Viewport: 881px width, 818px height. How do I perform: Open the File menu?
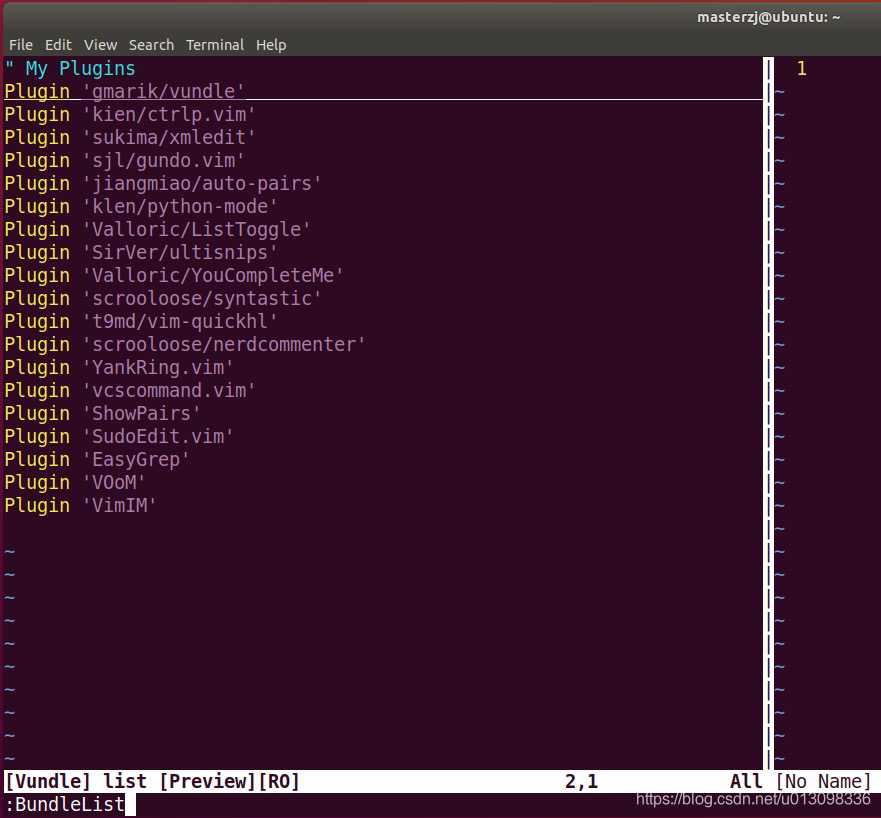pyautogui.click(x=20, y=44)
